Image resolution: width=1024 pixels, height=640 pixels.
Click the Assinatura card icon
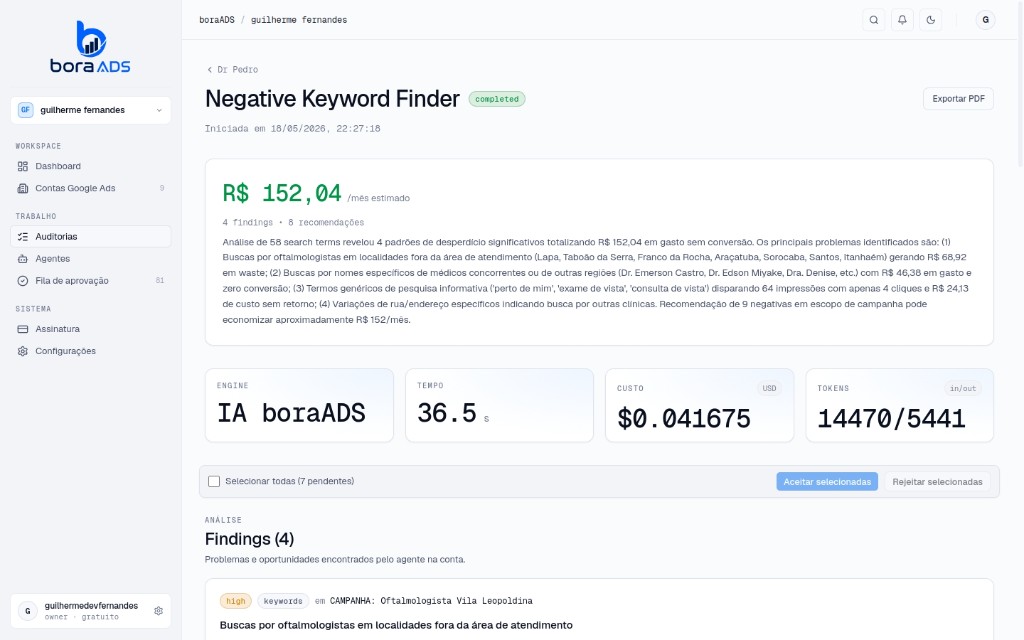(x=23, y=329)
